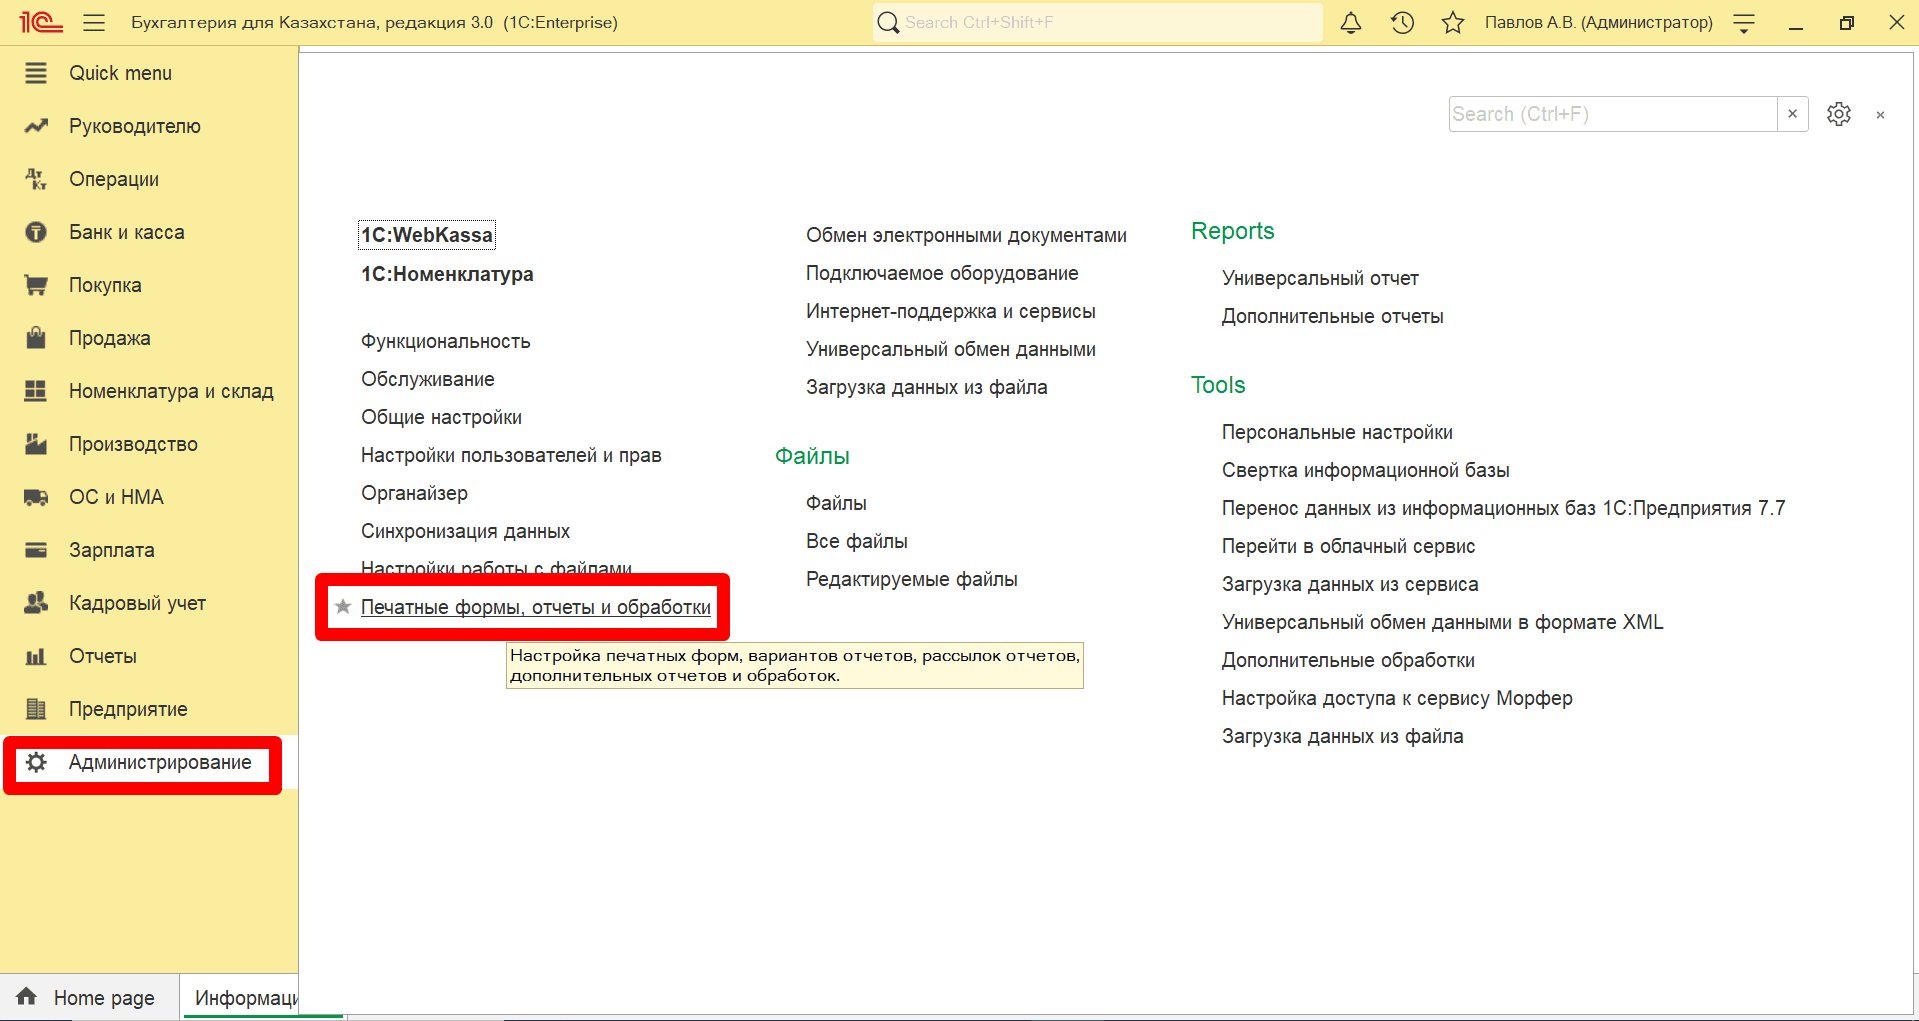Open the section settings gear icon
Image resolution: width=1919 pixels, height=1021 pixels.
pos(1839,114)
